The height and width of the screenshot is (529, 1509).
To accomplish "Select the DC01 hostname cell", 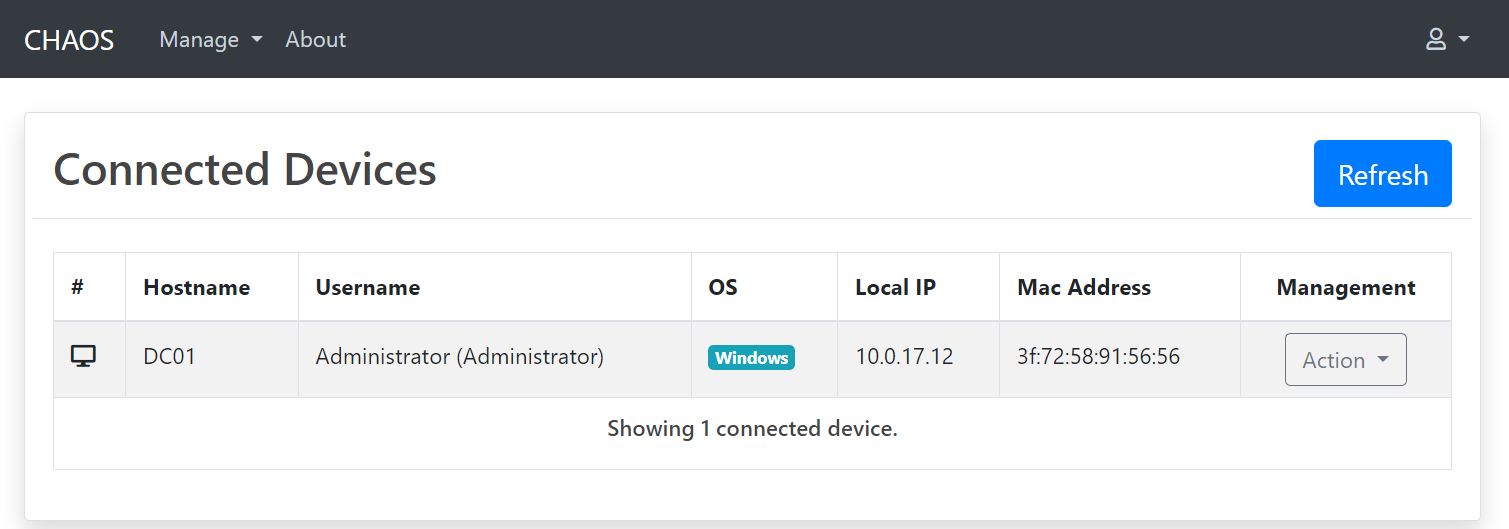I will (x=169, y=356).
